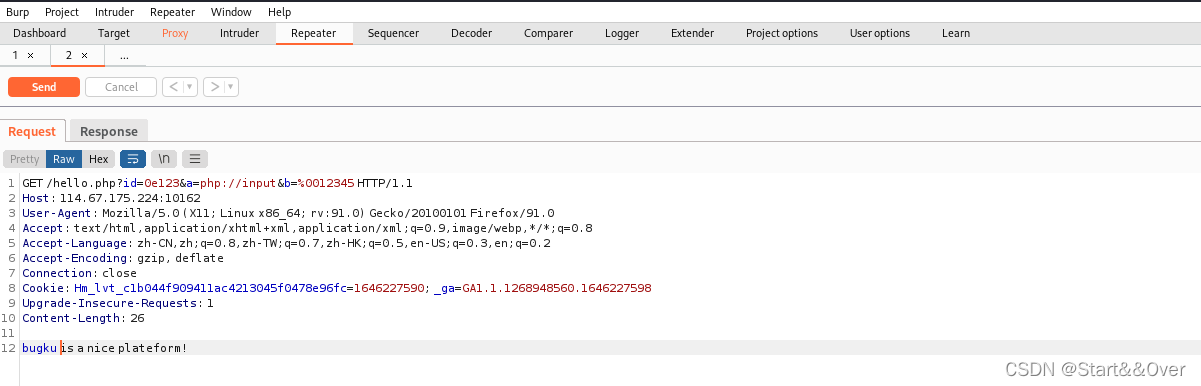Viewport: 1201px width, 386px height.
Task: Click the request body text 'bugku is a nice plateform!'
Action: coord(105,348)
